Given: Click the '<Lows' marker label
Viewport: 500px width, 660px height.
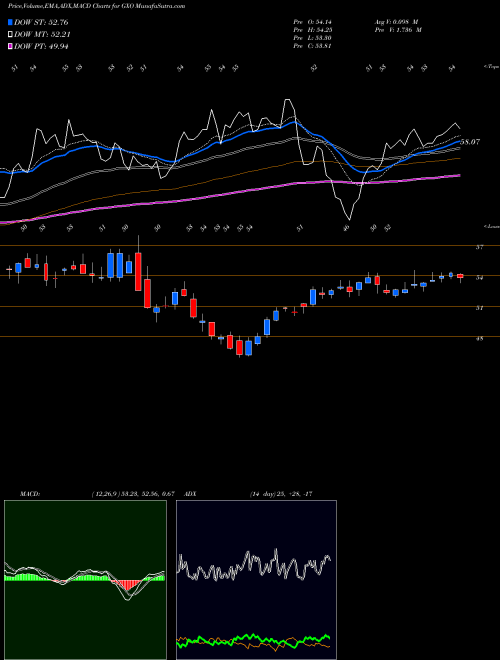Looking at the screenshot, I should (491, 226).
